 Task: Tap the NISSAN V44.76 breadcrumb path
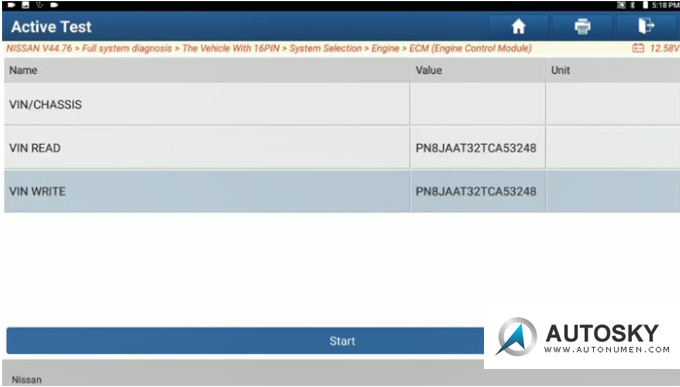[269, 48]
